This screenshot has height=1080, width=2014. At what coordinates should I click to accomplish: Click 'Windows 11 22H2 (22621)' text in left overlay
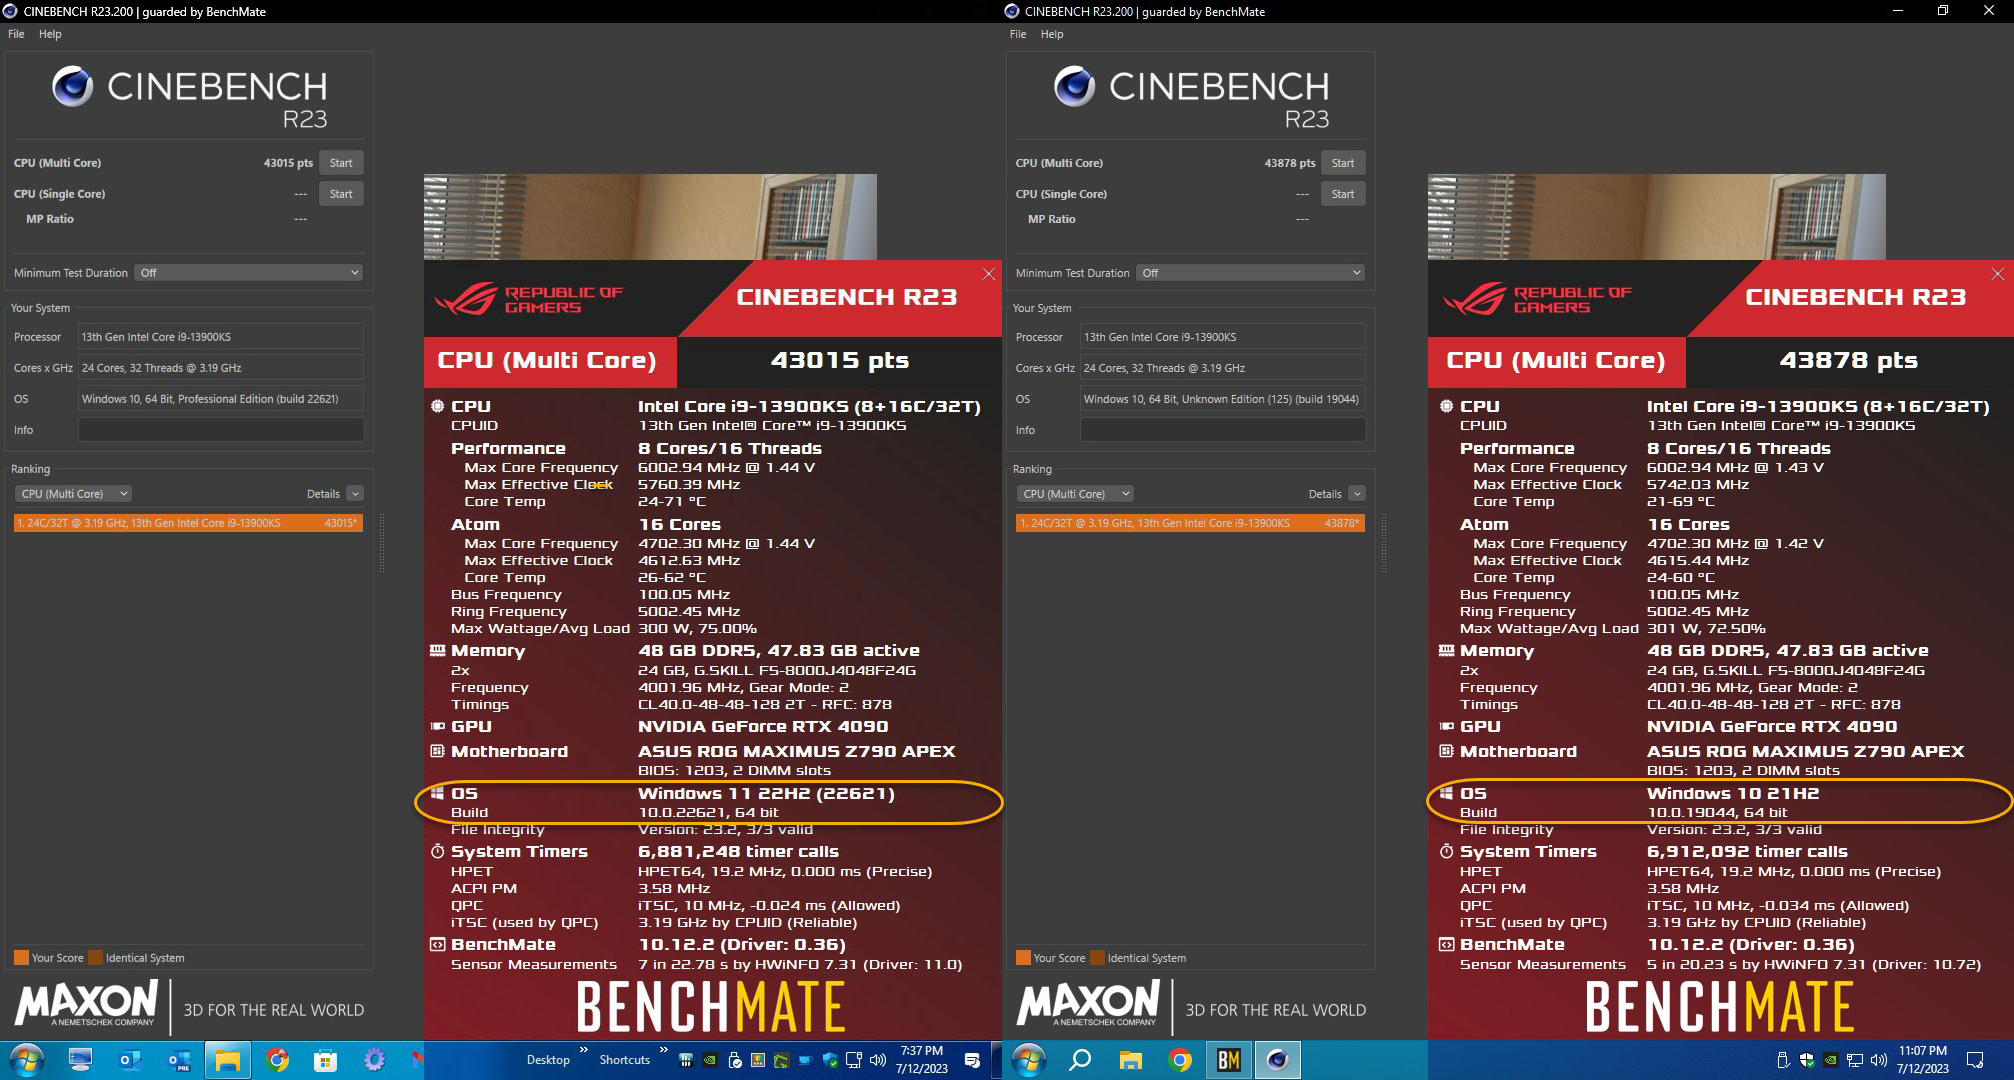(x=766, y=794)
